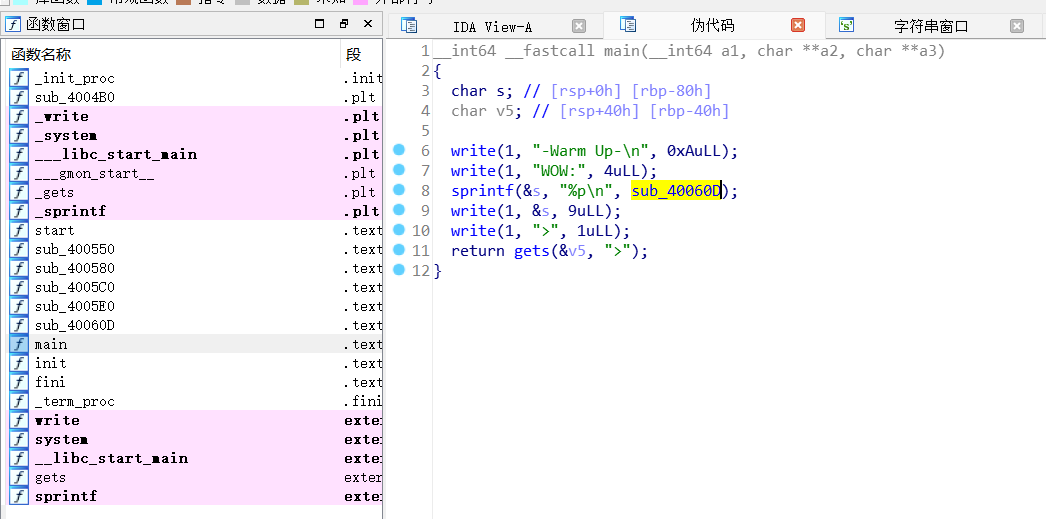Click function icon beside _term_proc

pos(19,402)
